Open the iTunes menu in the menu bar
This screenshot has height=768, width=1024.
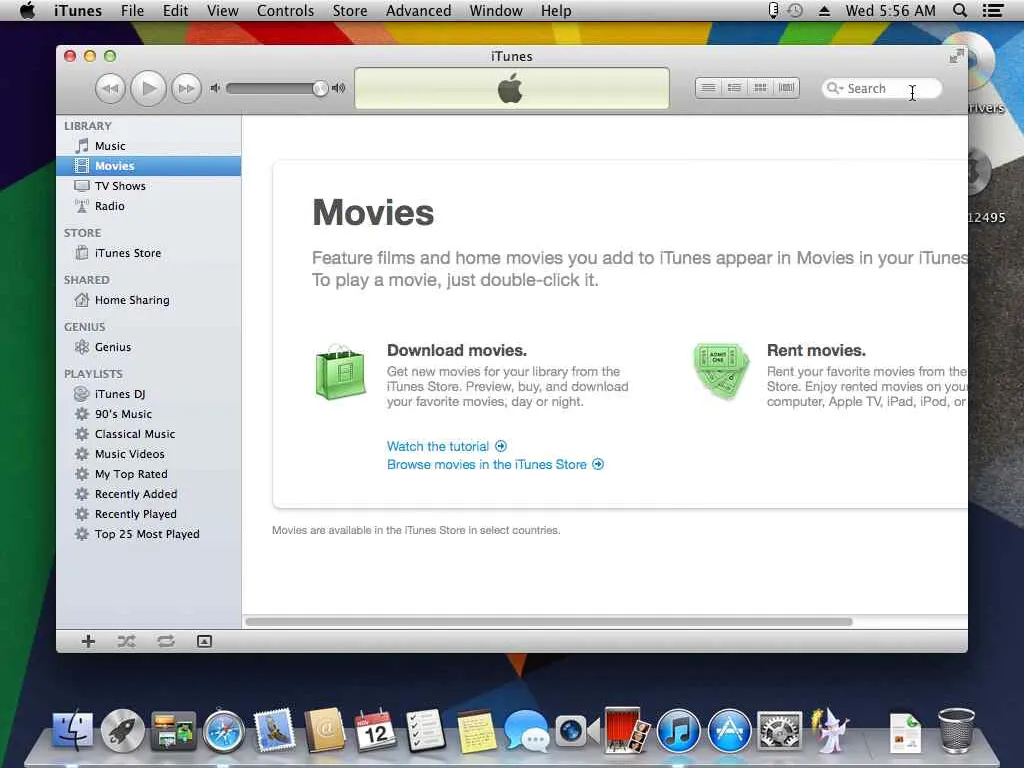pyautogui.click(x=78, y=10)
